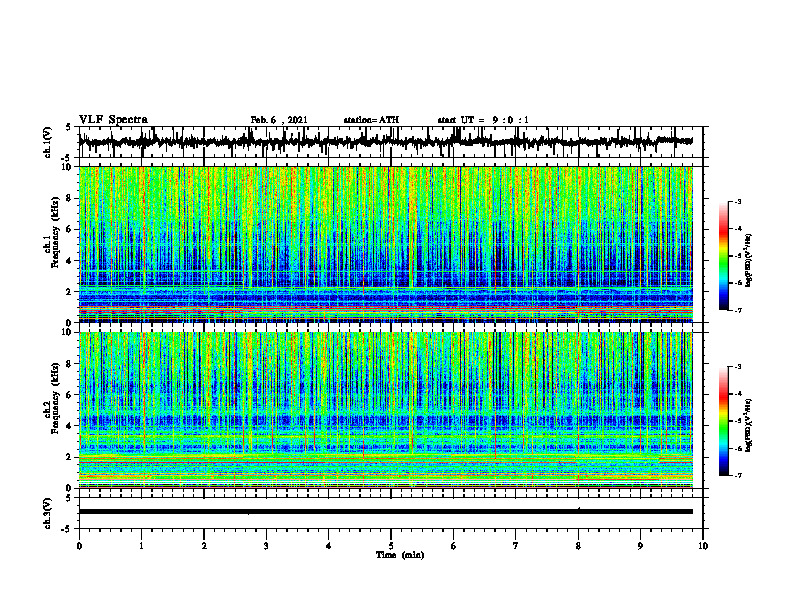This screenshot has width=792, height=612.
Task: Click the "-5" tick on ch.3(V) axis
Action: coord(67,529)
